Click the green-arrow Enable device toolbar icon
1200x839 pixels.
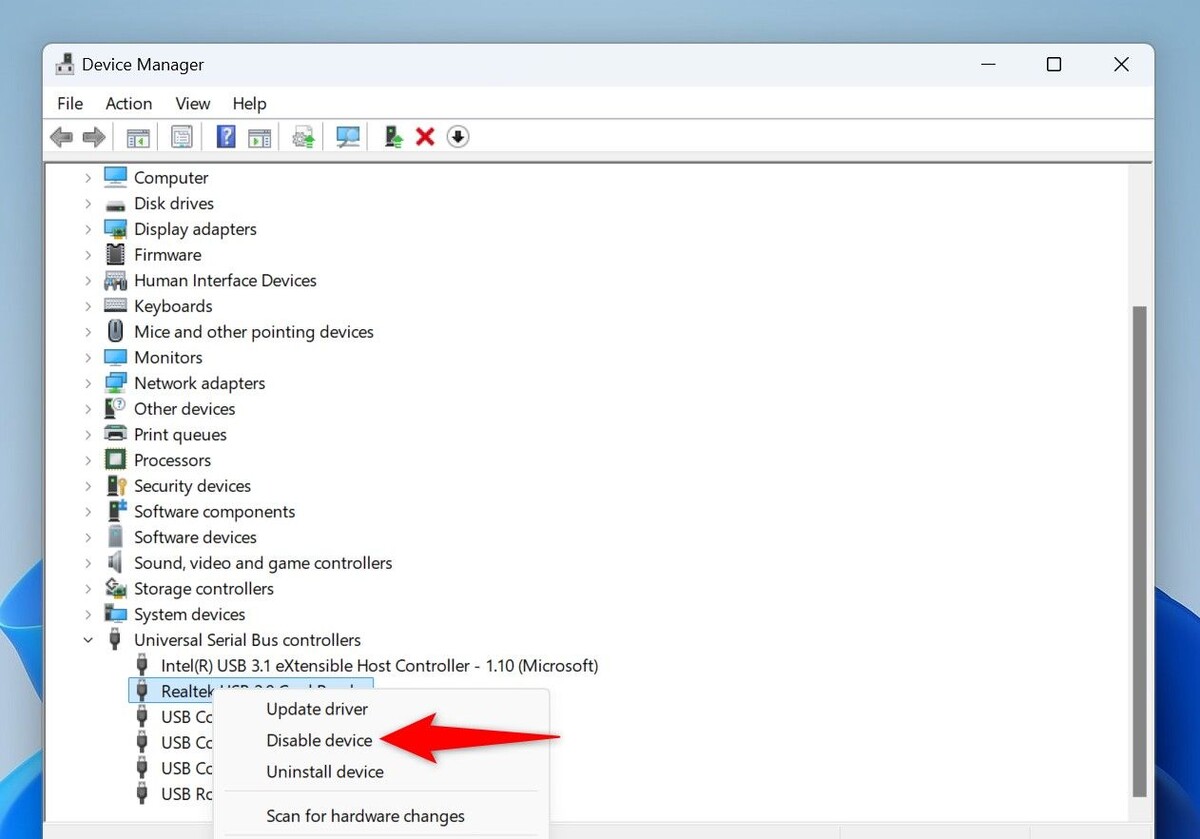coord(393,137)
